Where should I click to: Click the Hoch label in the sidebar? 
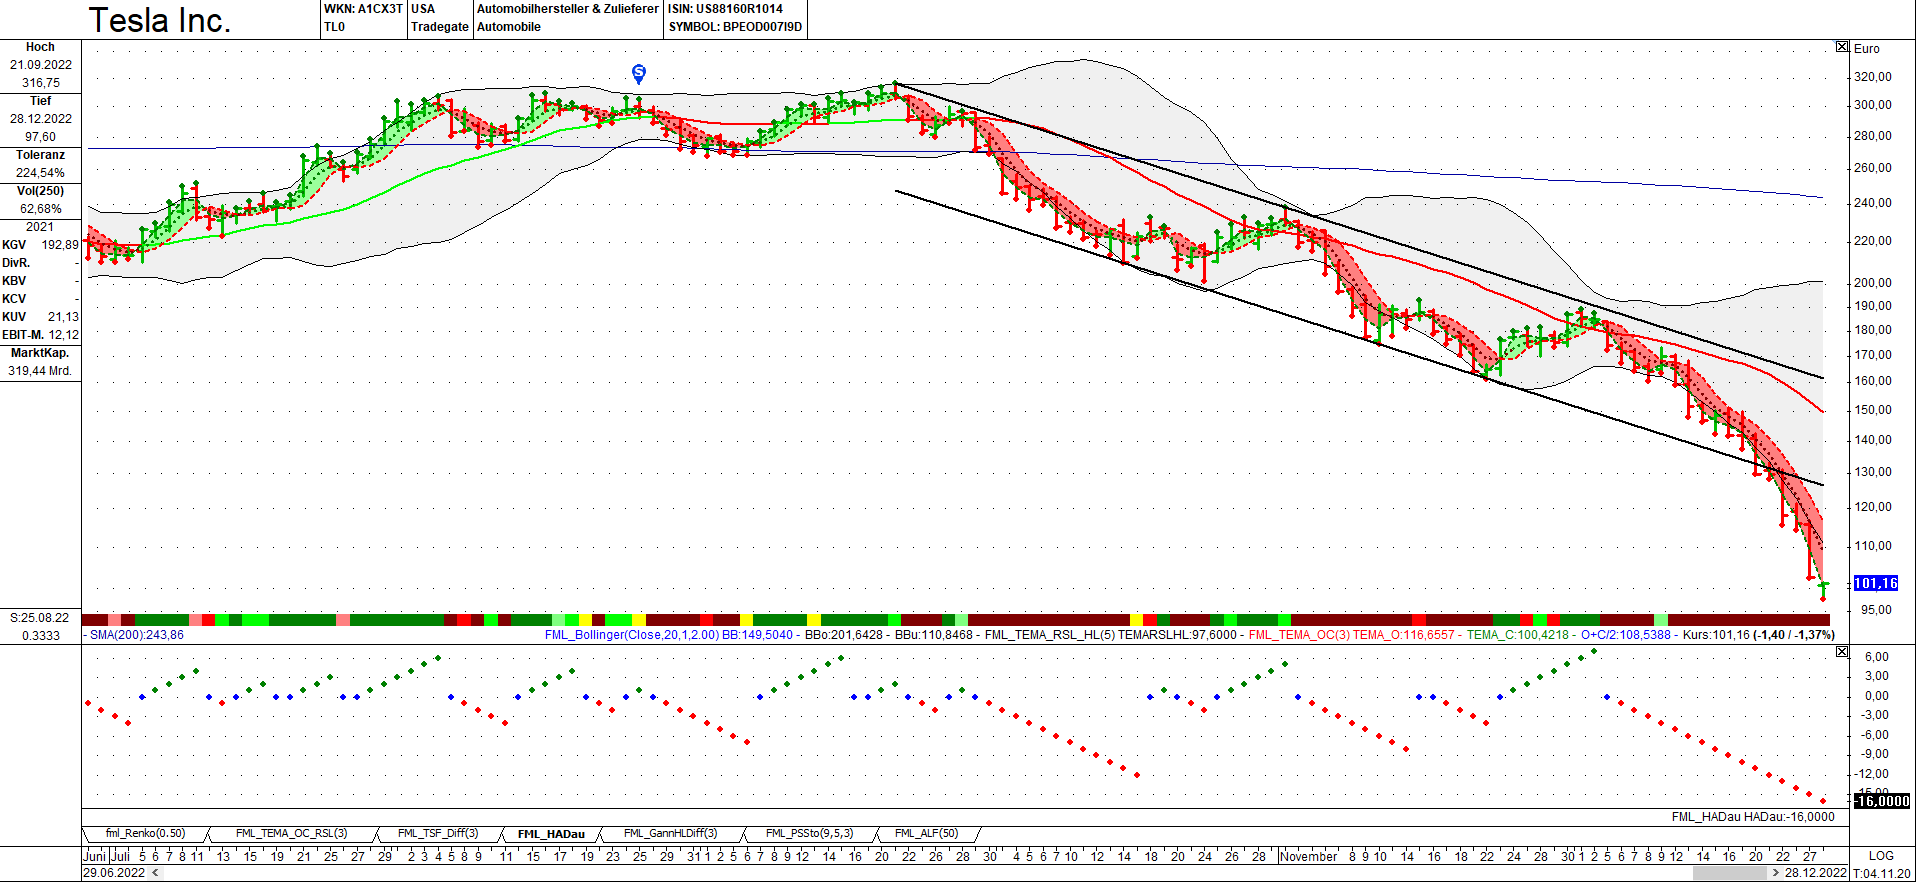(40, 47)
